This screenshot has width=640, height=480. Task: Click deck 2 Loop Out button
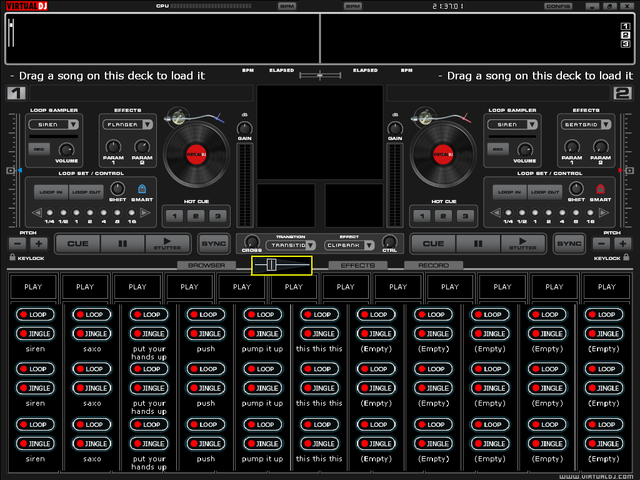(x=545, y=192)
